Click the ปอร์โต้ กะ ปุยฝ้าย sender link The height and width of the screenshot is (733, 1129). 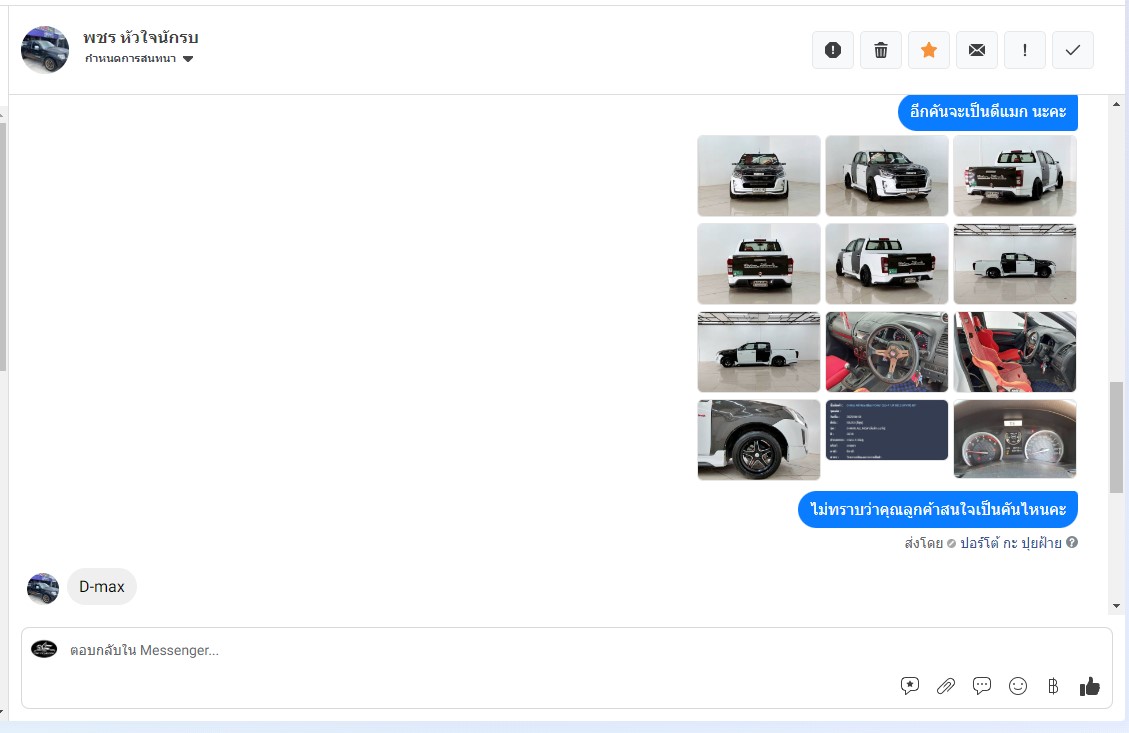coord(1011,543)
